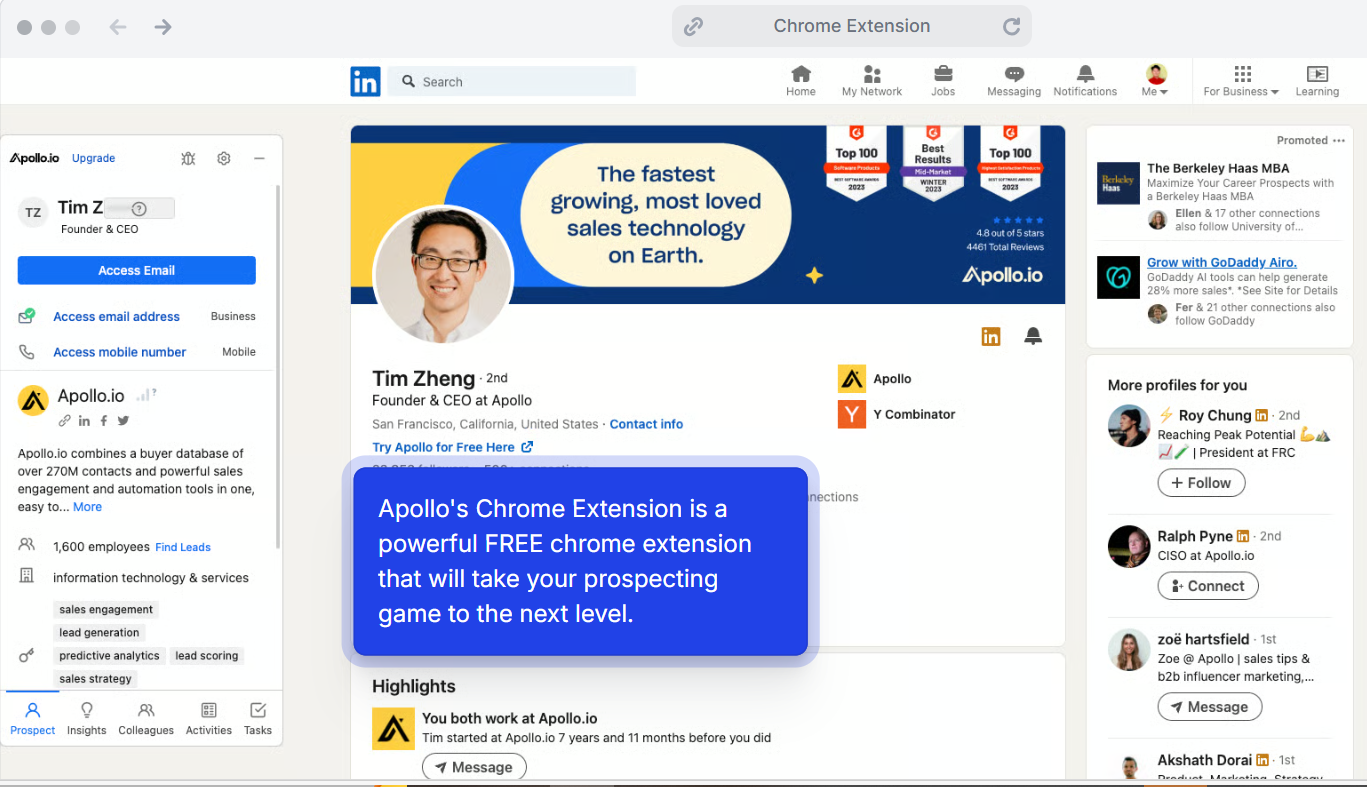Open Apollo.io company Twitter icon
This screenshot has height=787, width=1367.
123,421
